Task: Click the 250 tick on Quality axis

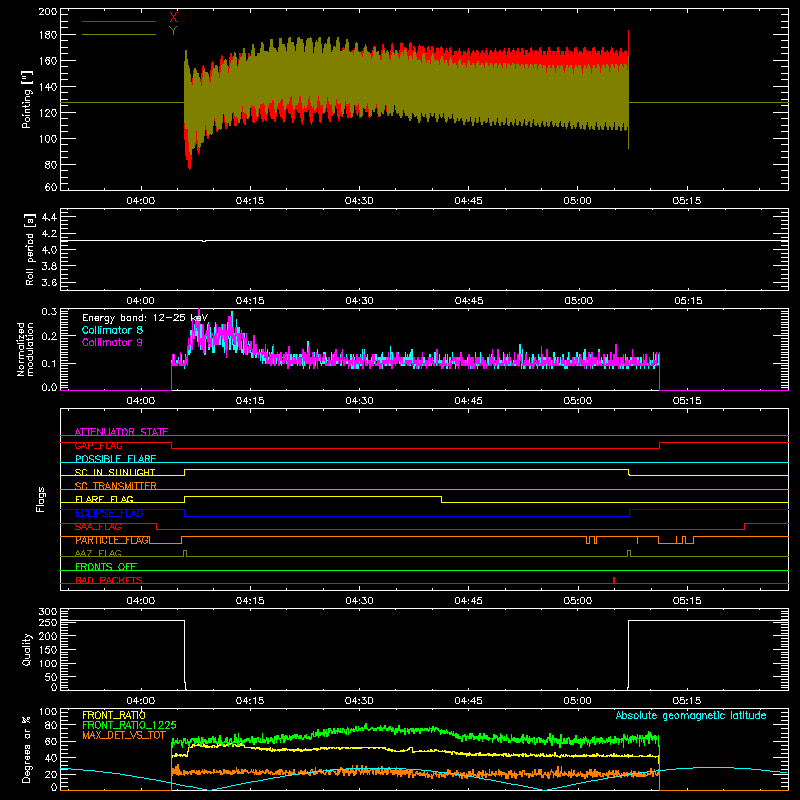Action: tap(47, 622)
